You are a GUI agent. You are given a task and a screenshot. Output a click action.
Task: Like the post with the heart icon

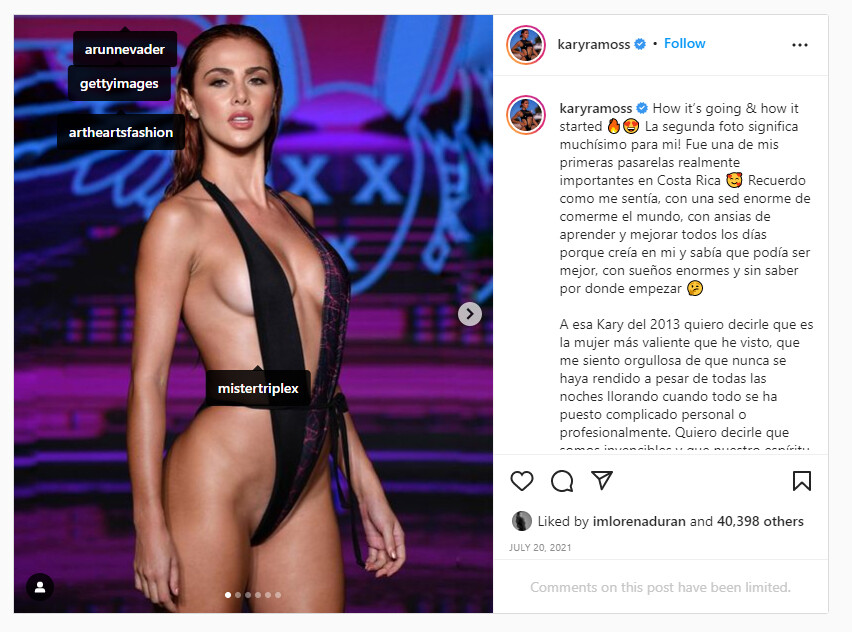click(x=522, y=481)
